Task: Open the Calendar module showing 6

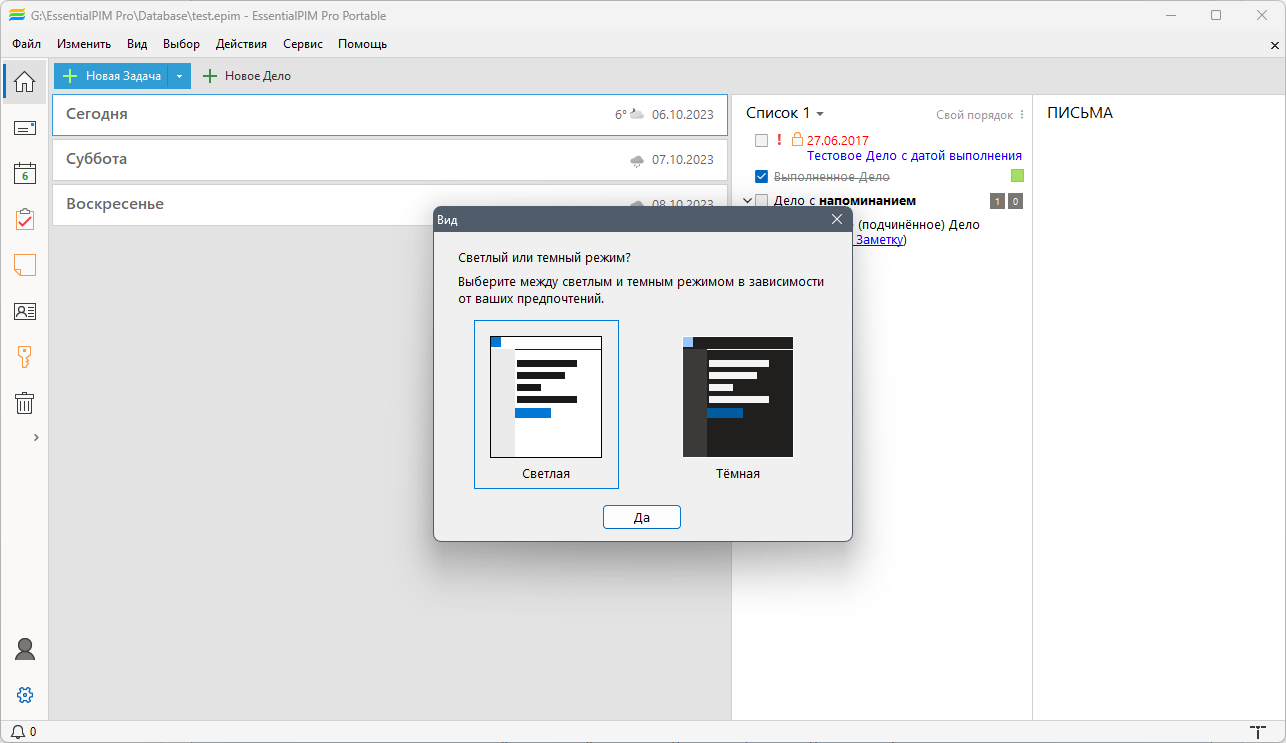Action: [24, 174]
